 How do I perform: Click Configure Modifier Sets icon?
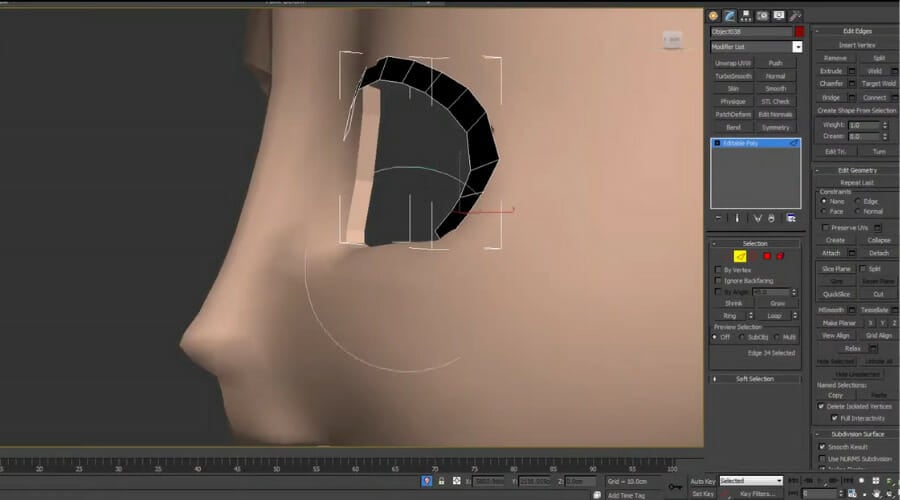click(x=791, y=217)
